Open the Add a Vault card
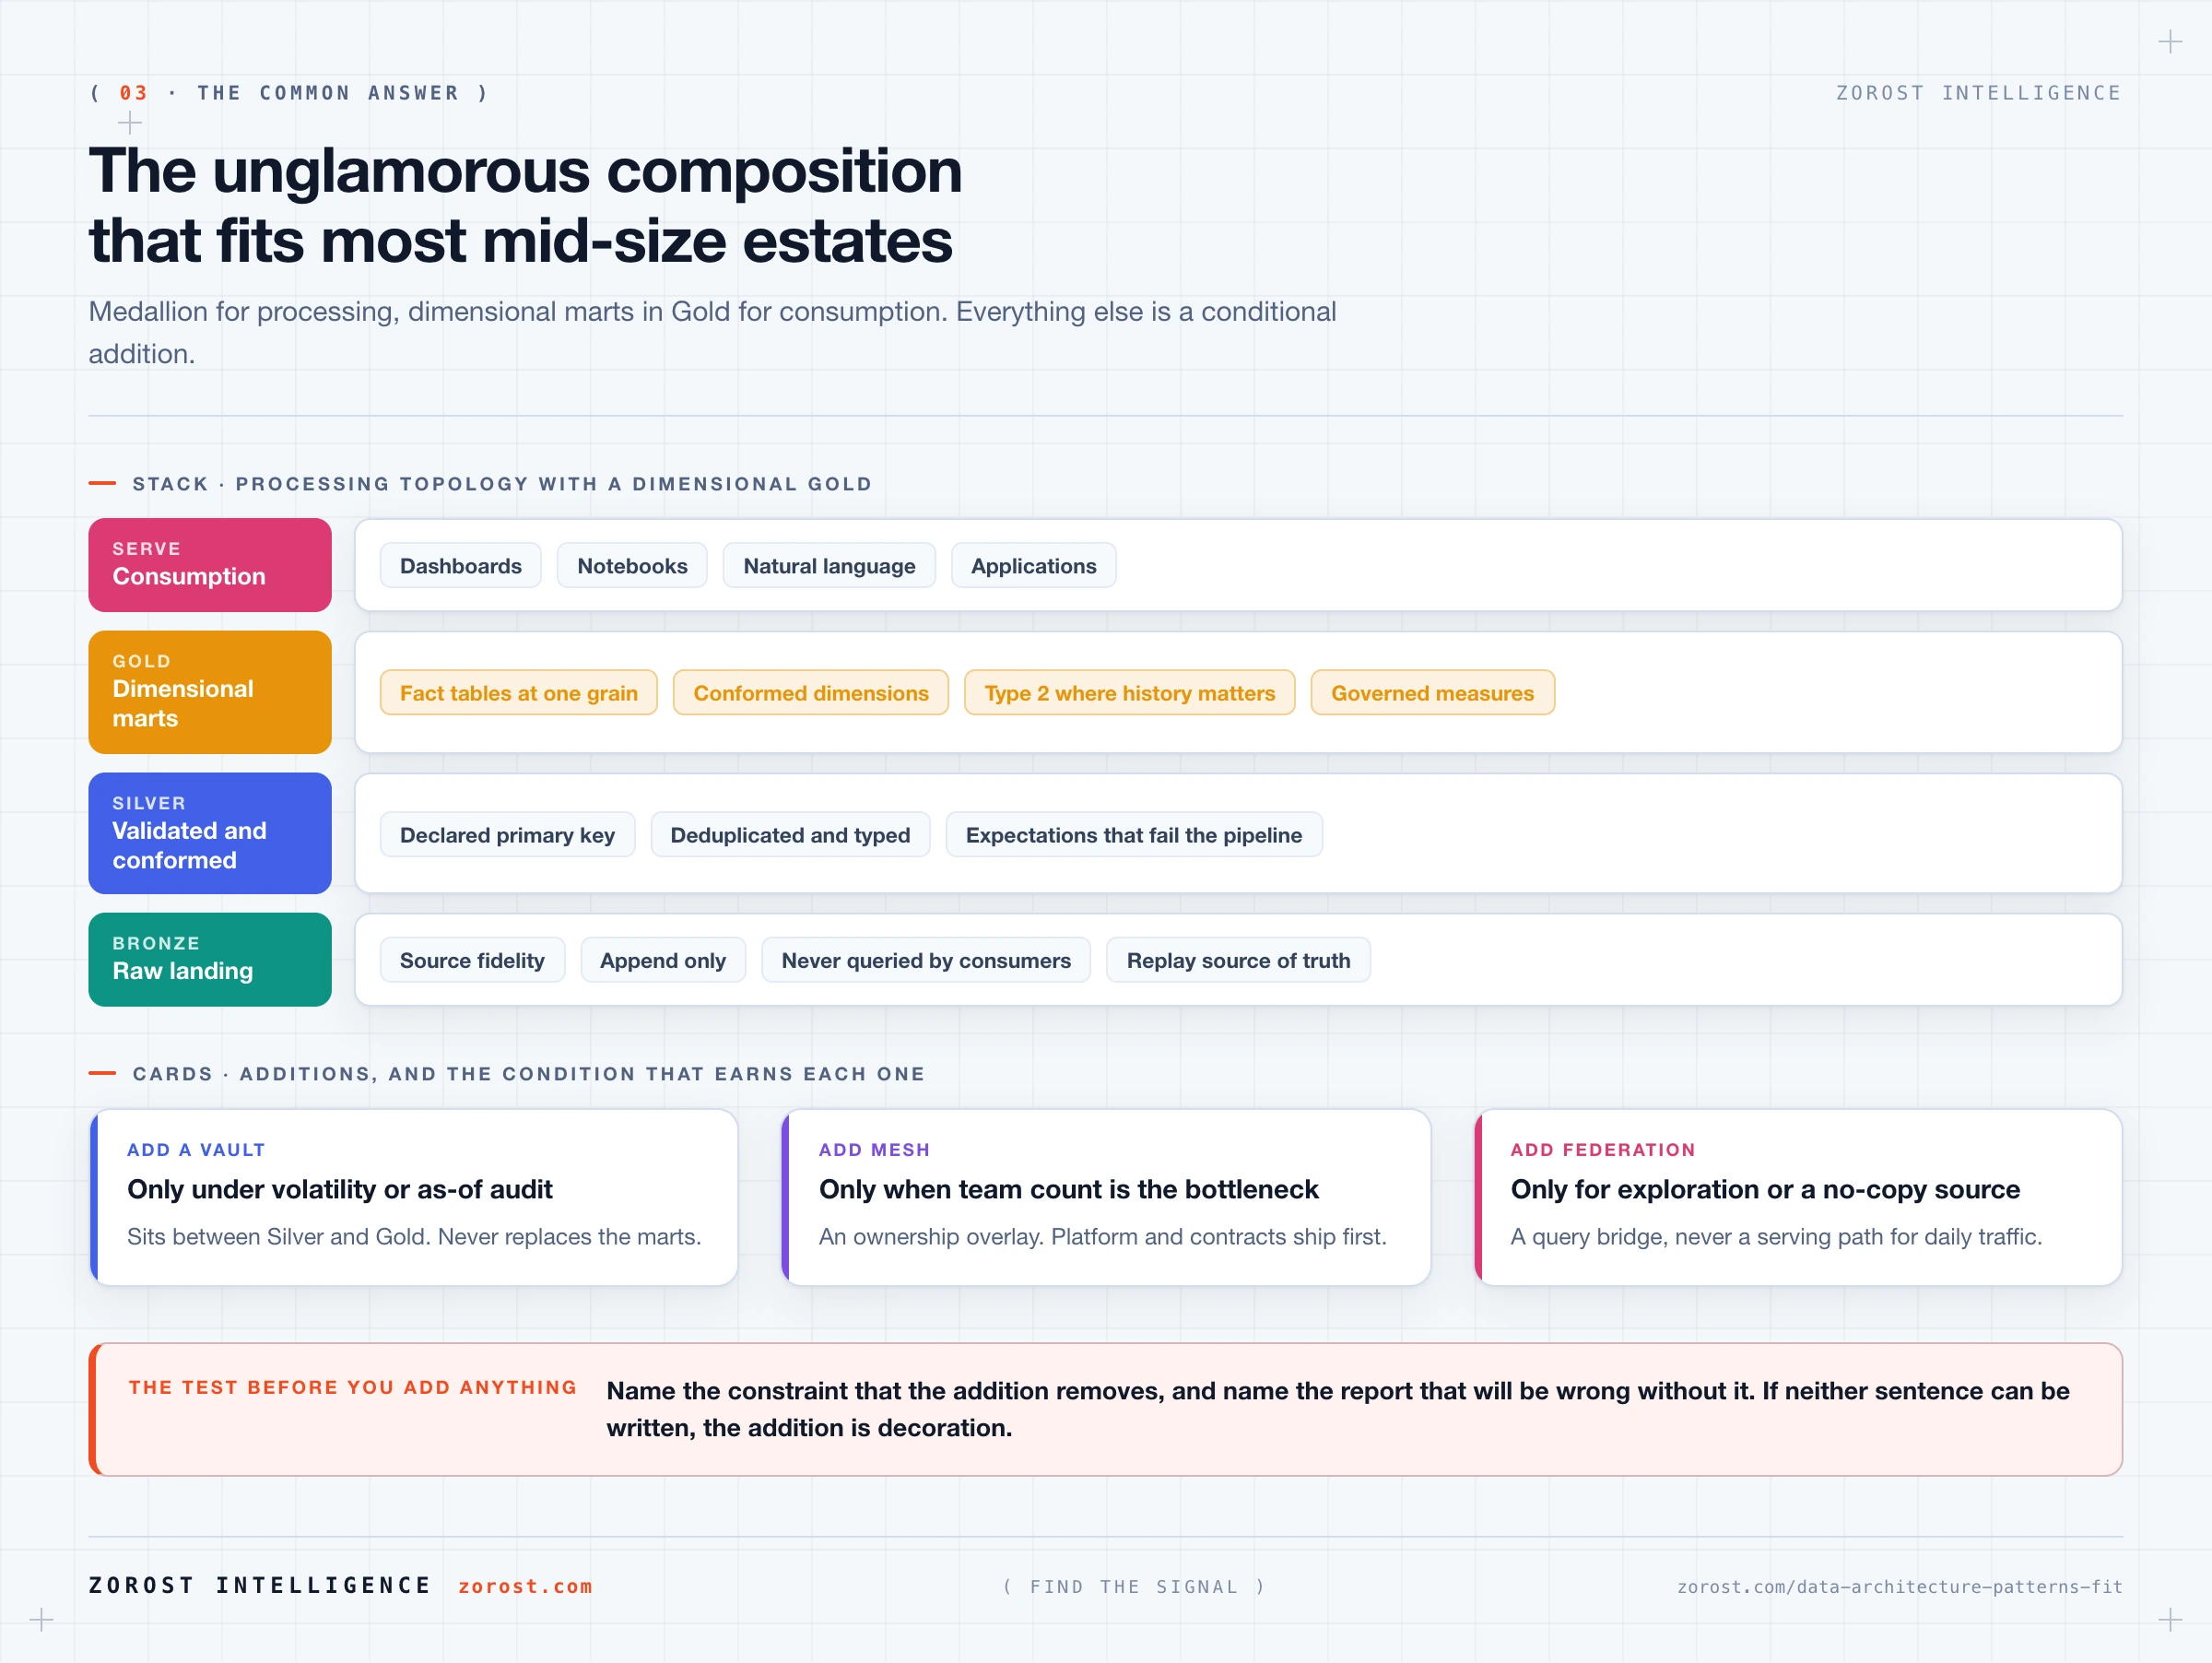 [x=414, y=1197]
